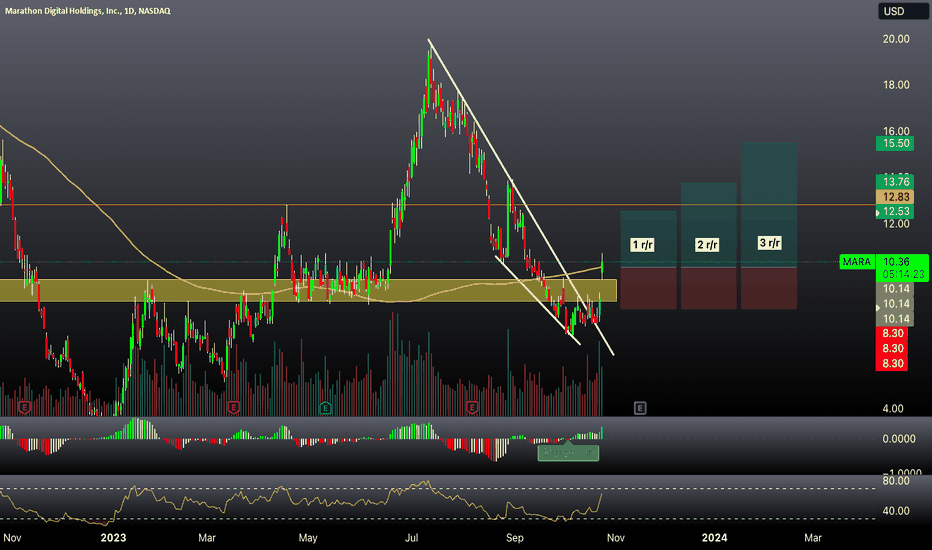This screenshot has width=932, height=550.
Task: Click the Marathon Digital Holdings chart title
Action: tap(87, 11)
